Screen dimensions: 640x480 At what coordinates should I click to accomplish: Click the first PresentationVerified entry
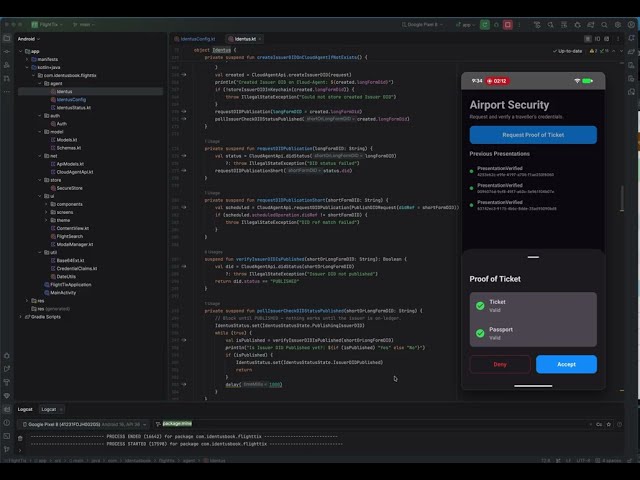point(533,171)
